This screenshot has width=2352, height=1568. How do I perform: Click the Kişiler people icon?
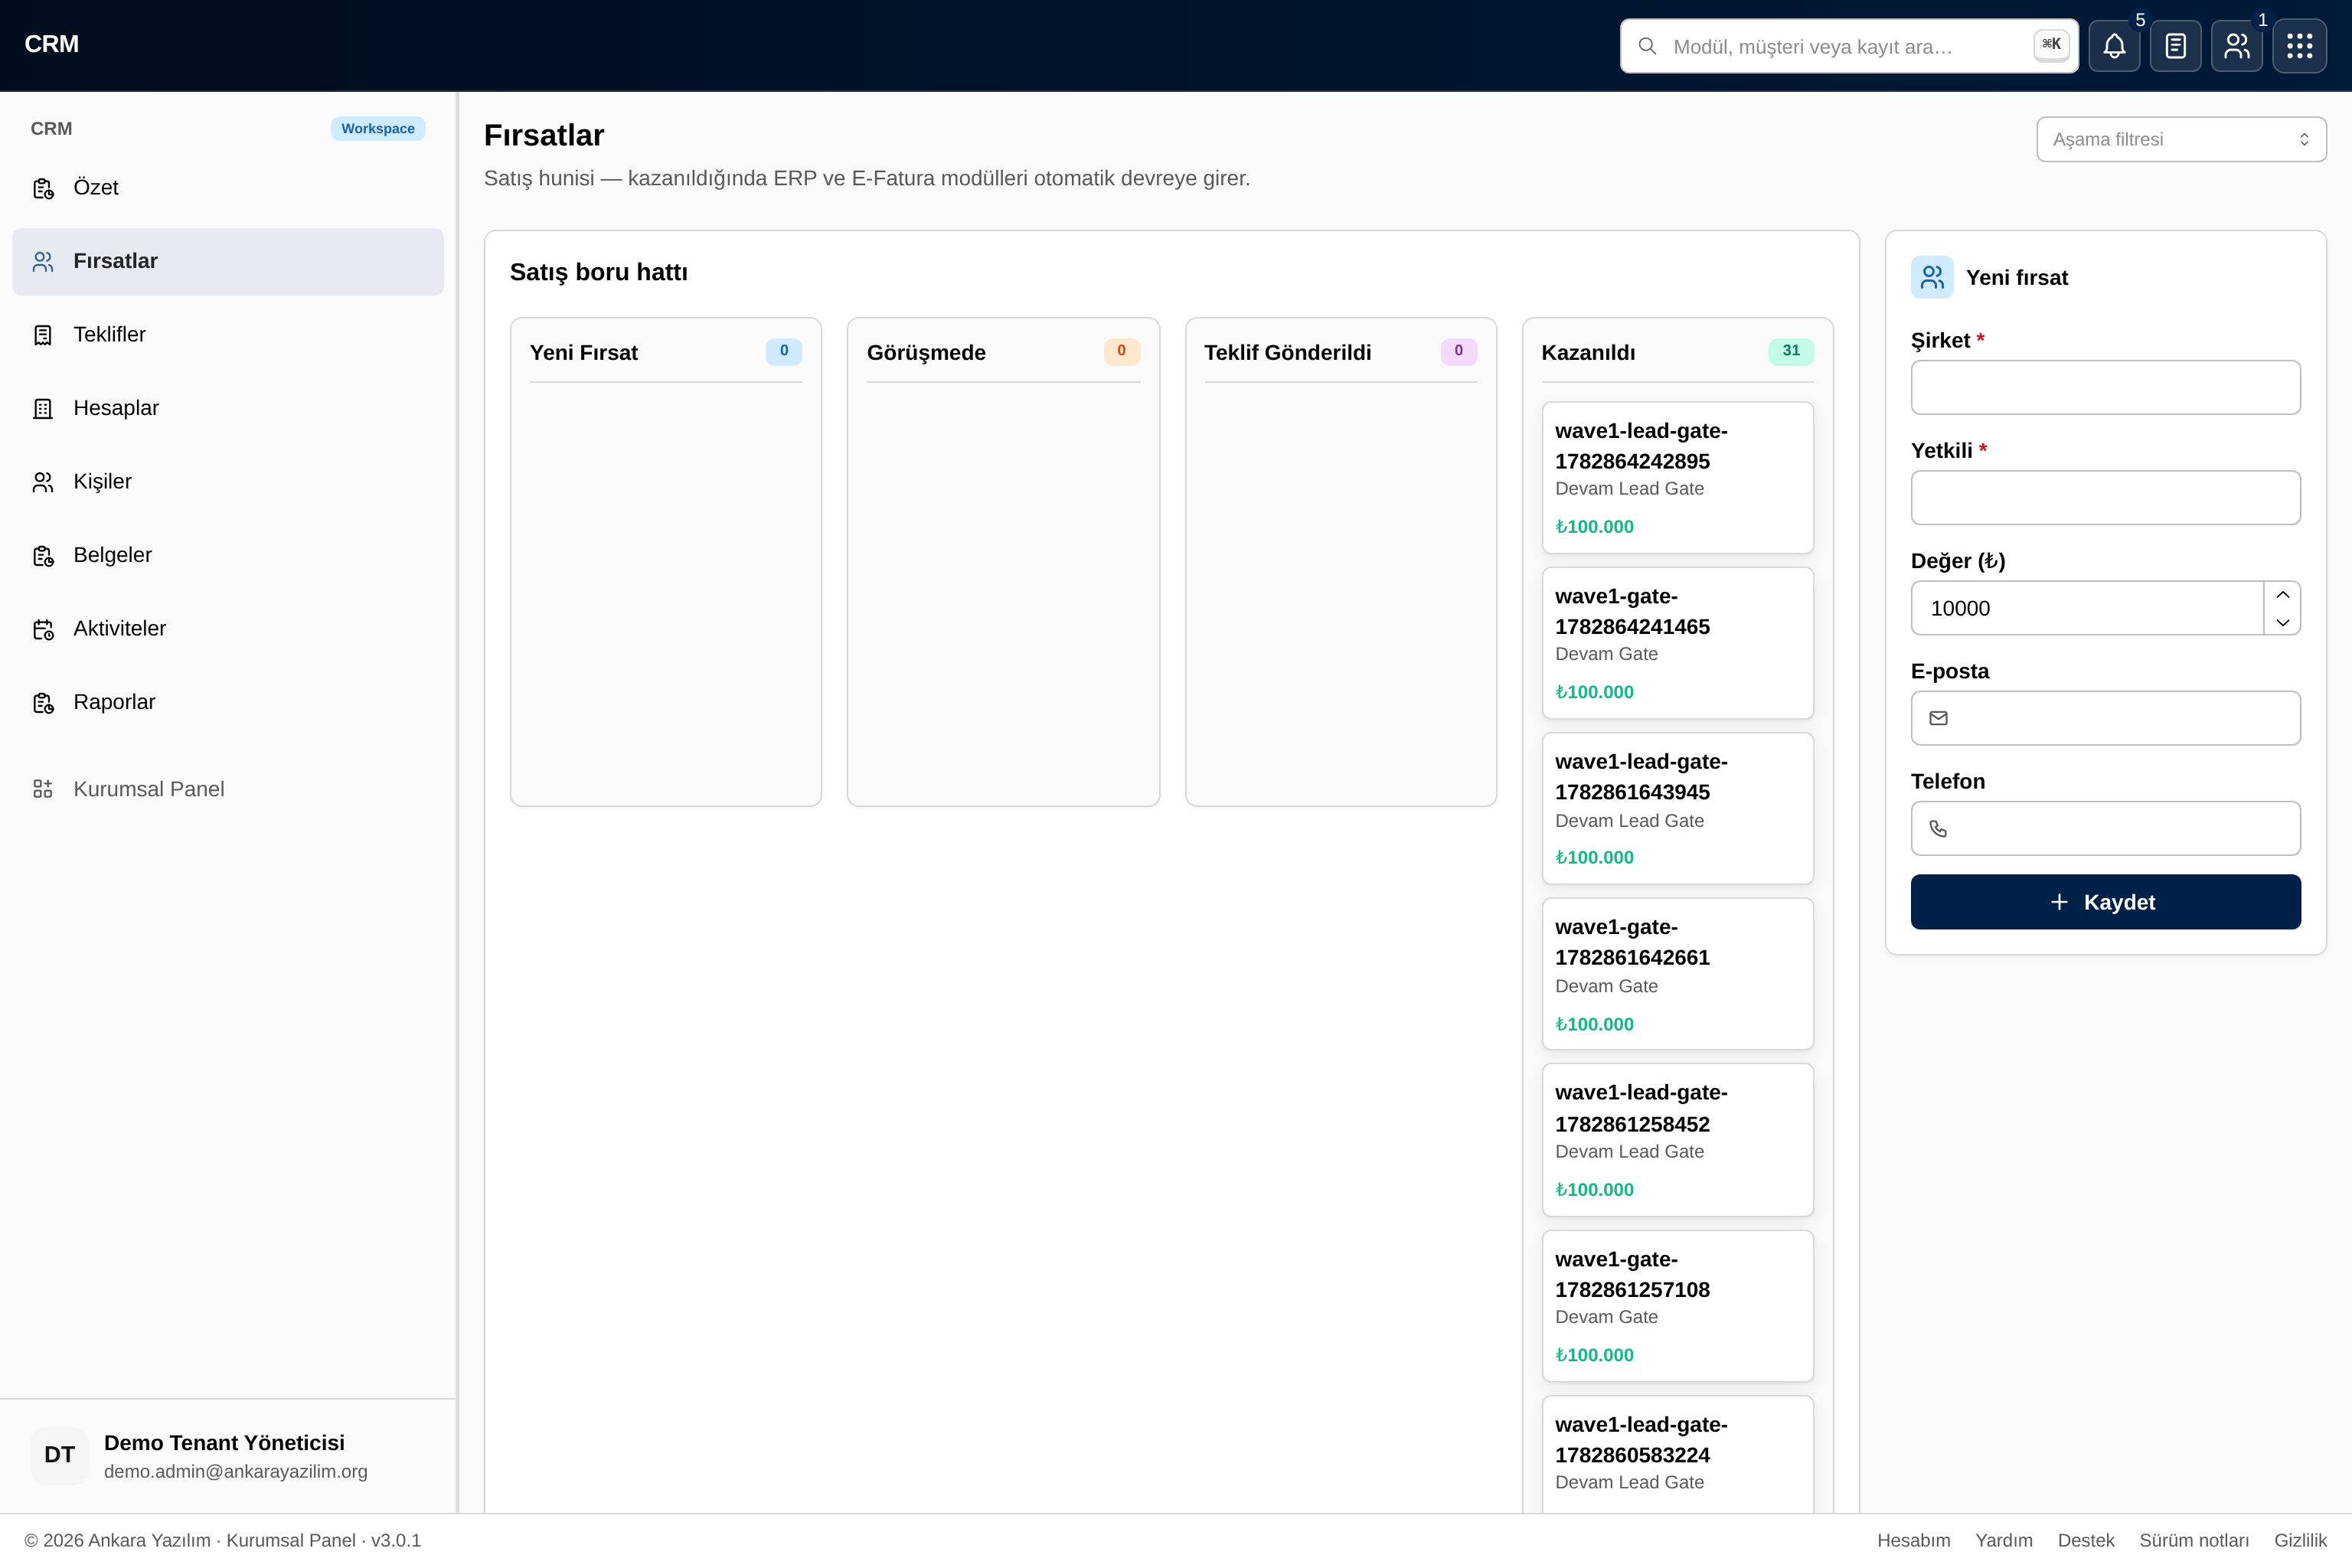tap(43, 482)
